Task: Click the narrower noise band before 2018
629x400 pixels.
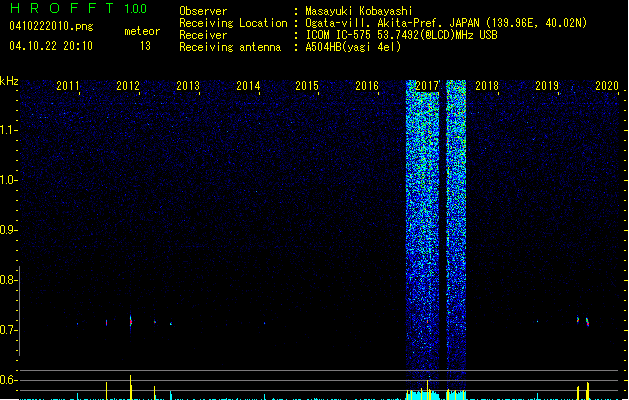Action: tap(456, 233)
